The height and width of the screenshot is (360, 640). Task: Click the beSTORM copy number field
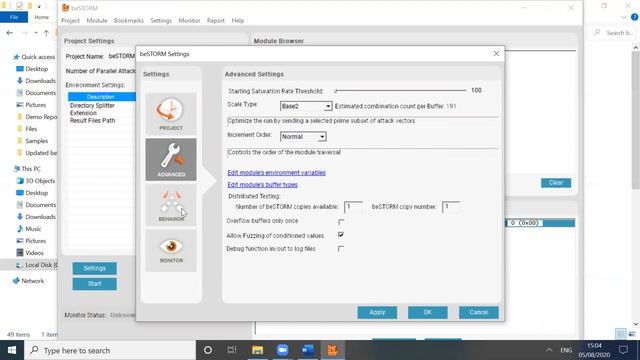click(451, 207)
